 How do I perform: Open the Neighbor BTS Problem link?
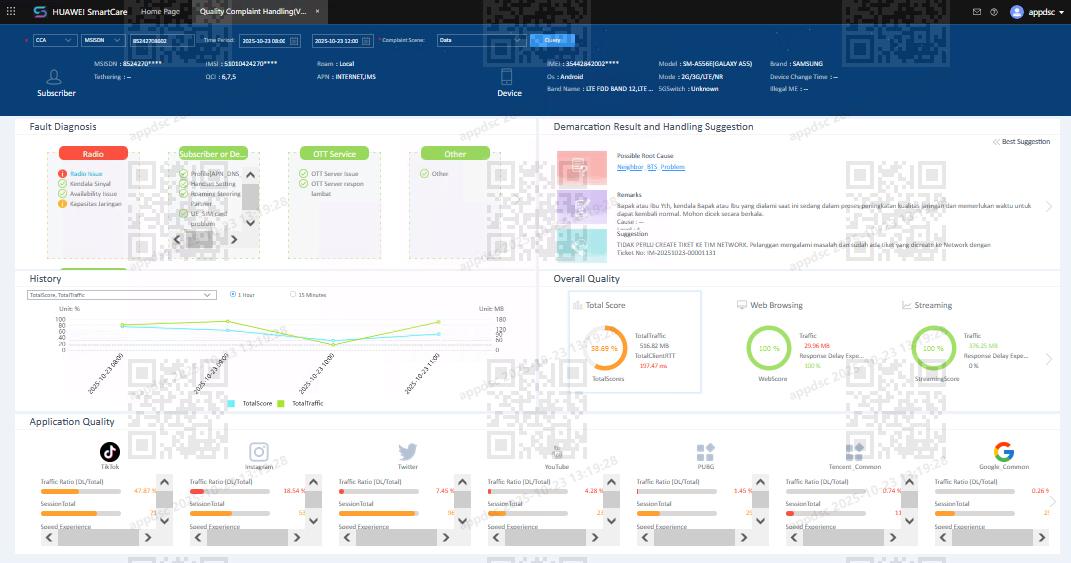pyautogui.click(x=650, y=167)
